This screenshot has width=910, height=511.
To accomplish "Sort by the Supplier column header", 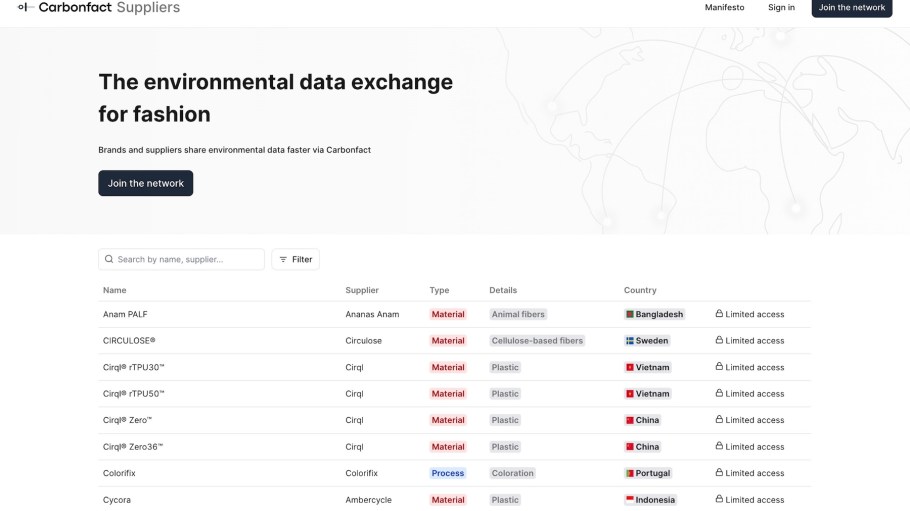I will [362, 290].
